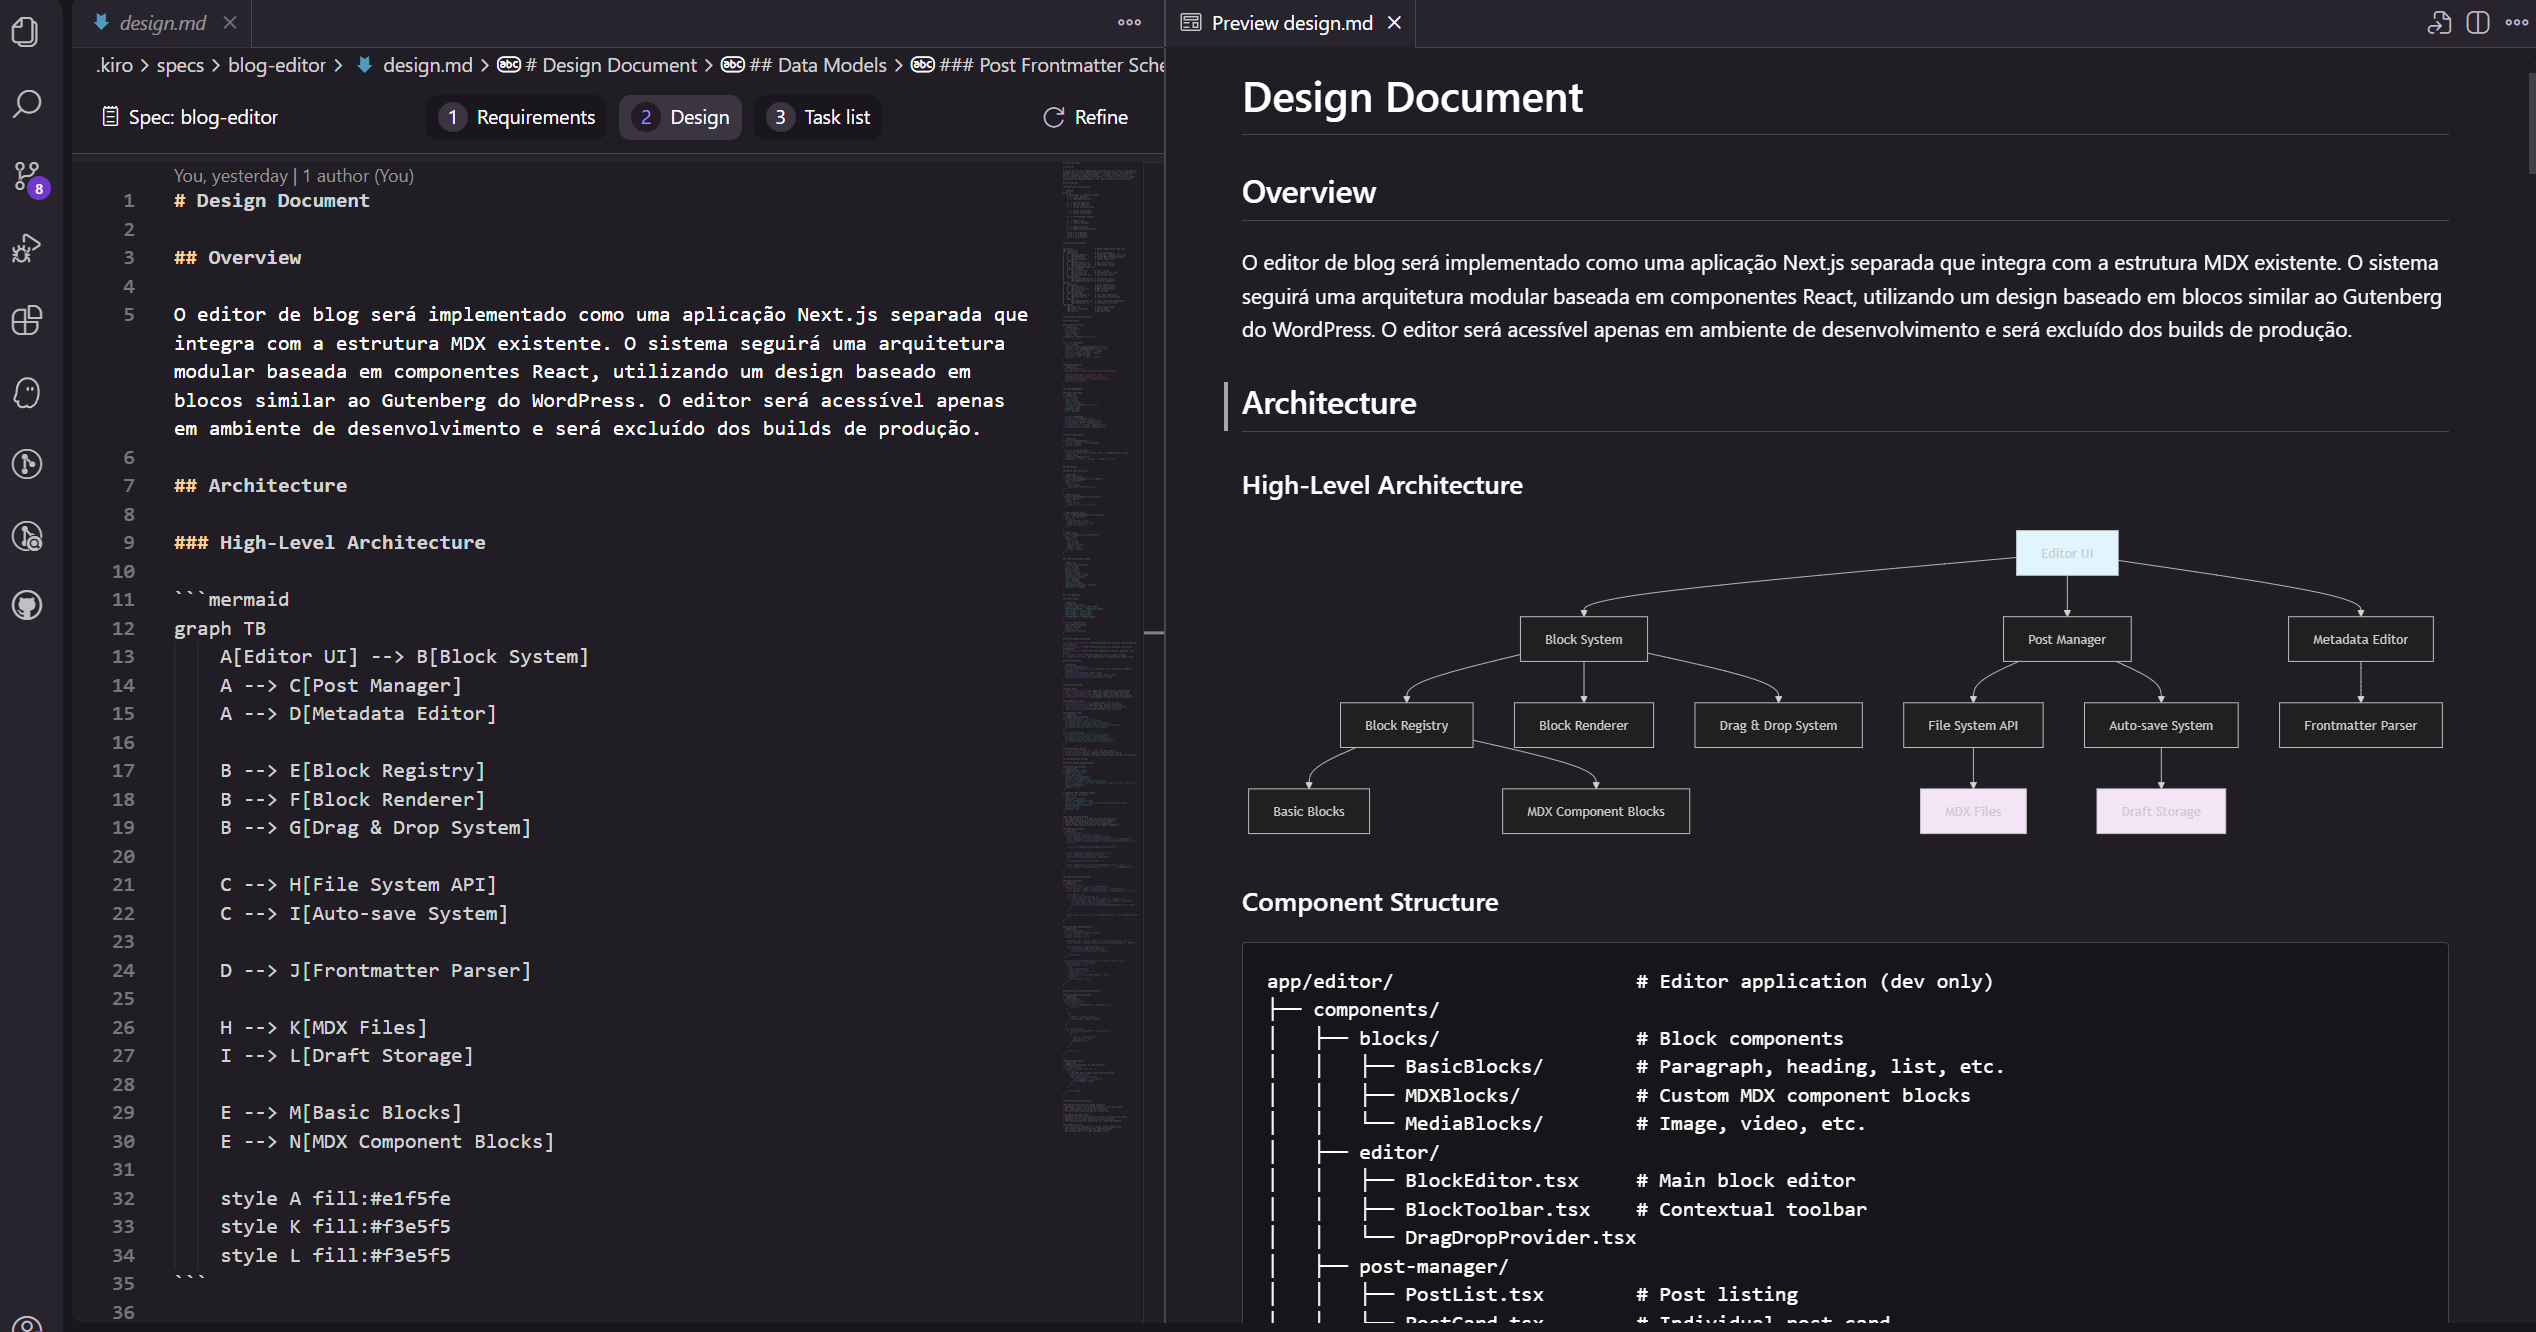Click the show source icon in preview toolbar
This screenshot has width=2536, height=1332.
[x=2439, y=22]
